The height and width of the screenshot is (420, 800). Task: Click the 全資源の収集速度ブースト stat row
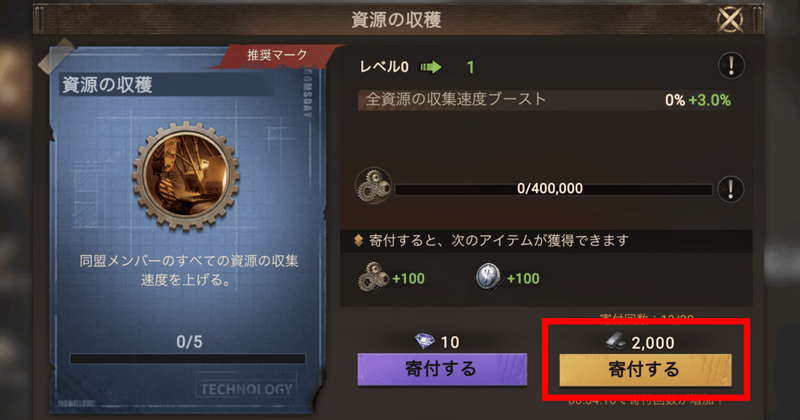pyautogui.click(x=545, y=100)
